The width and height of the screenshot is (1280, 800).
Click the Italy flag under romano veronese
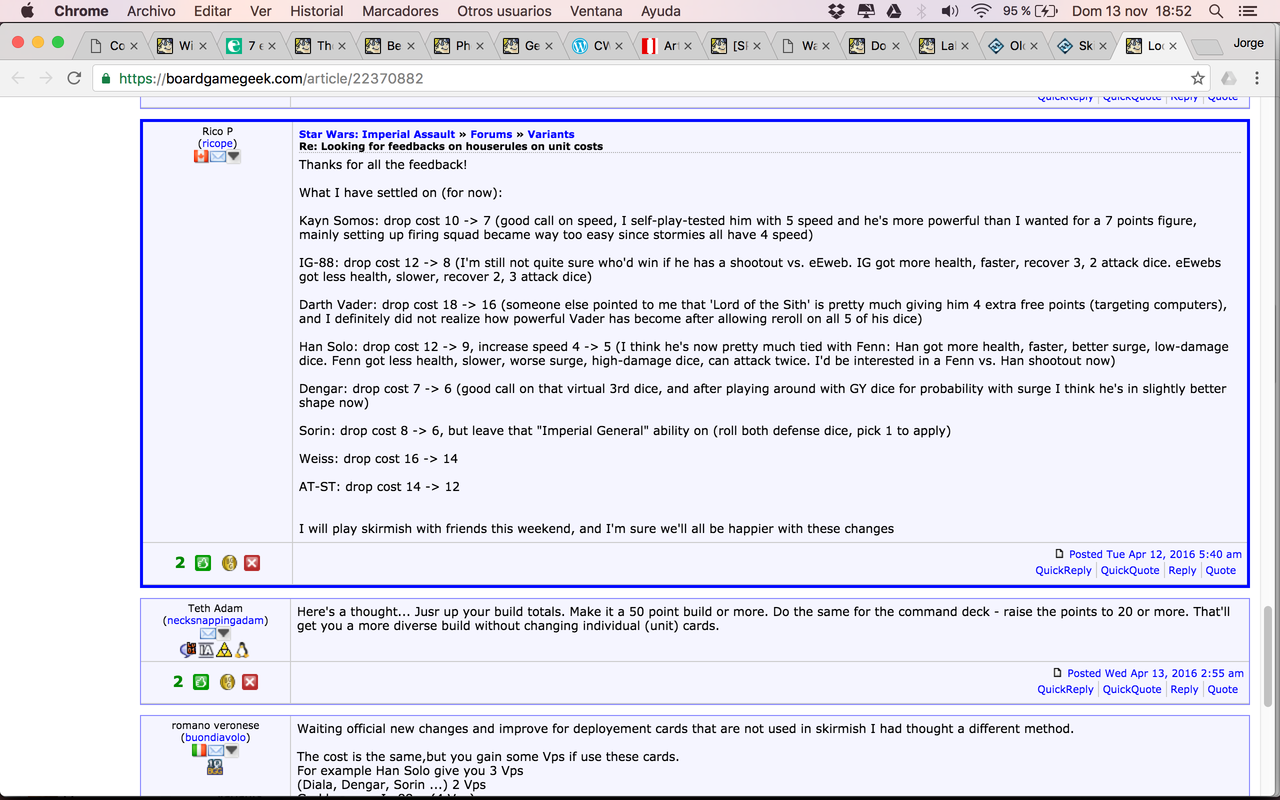199,751
